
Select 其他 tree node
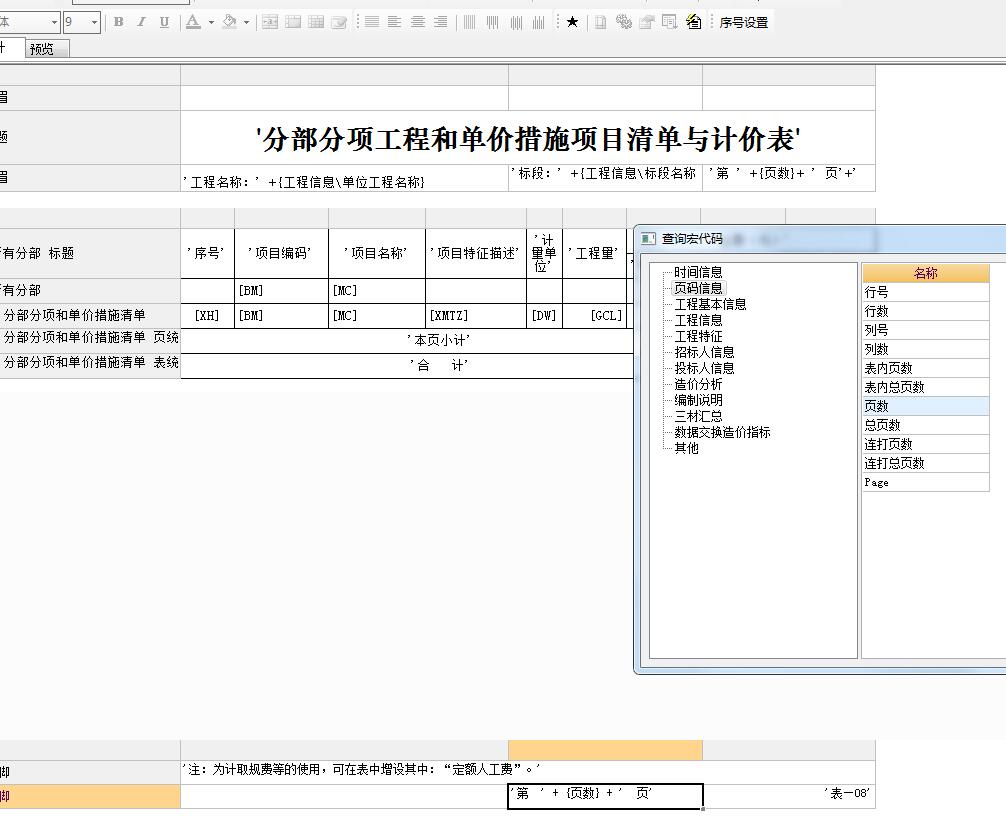point(686,448)
